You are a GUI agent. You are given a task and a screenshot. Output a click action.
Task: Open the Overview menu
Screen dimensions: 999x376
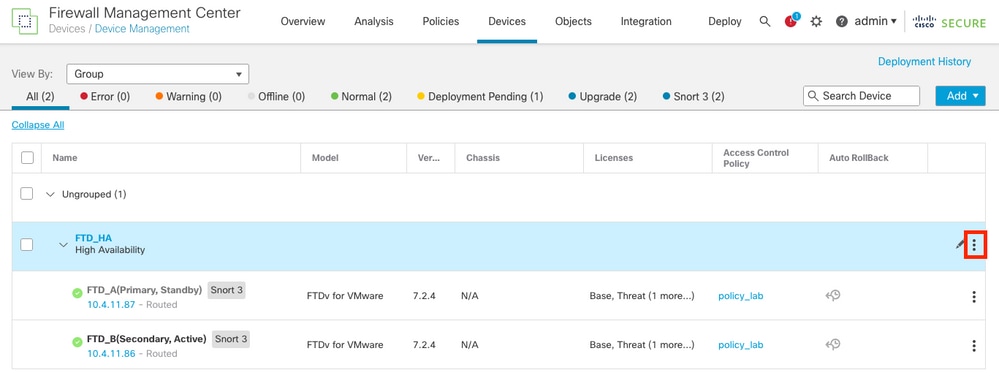tap(303, 21)
